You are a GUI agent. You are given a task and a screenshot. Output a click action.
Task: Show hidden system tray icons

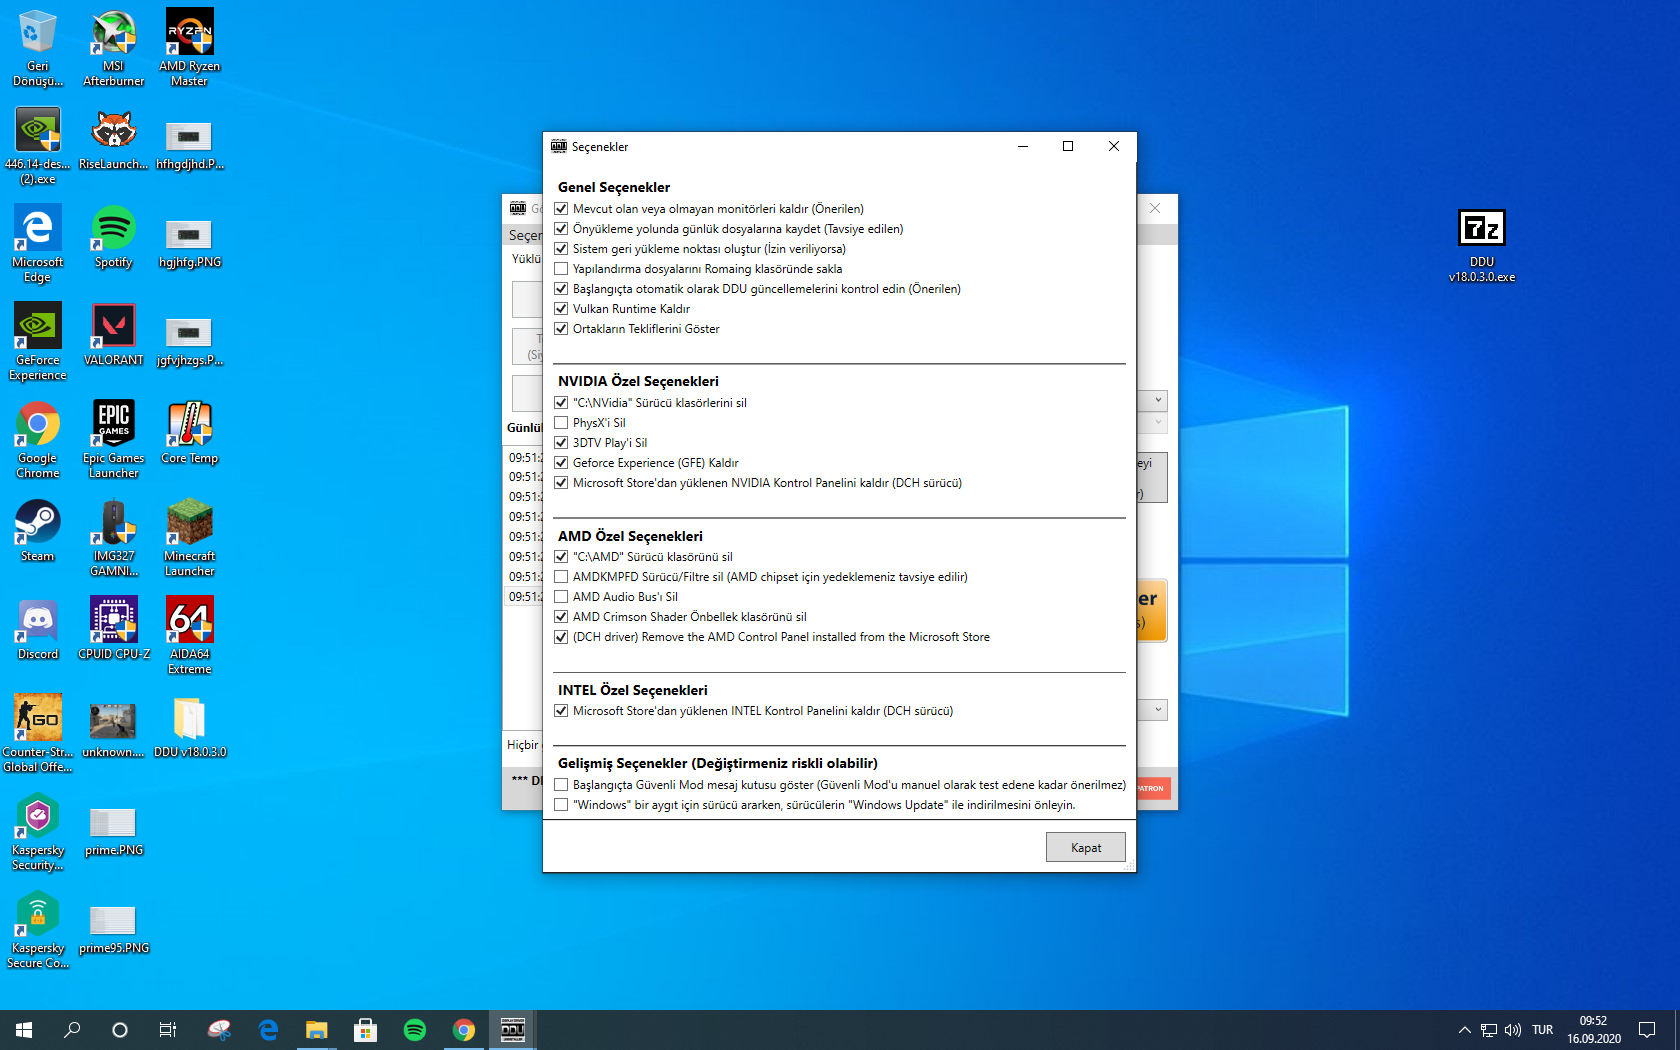click(x=1464, y=1030)
